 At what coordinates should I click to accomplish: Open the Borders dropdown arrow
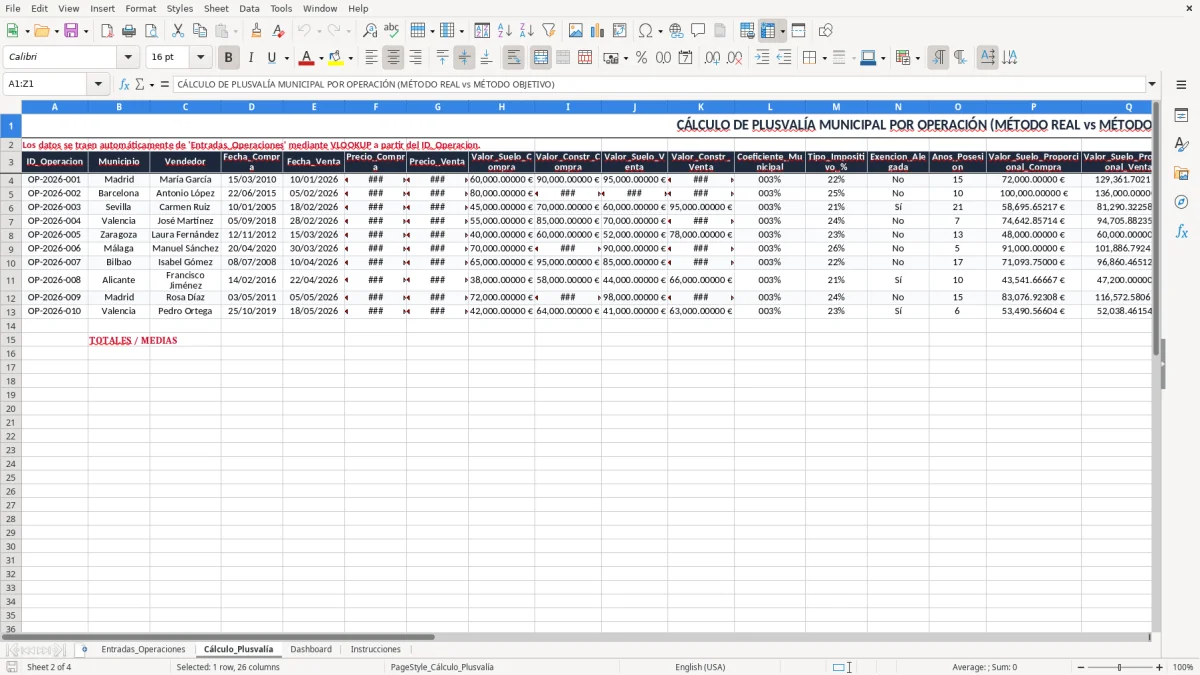click(824, 58)
